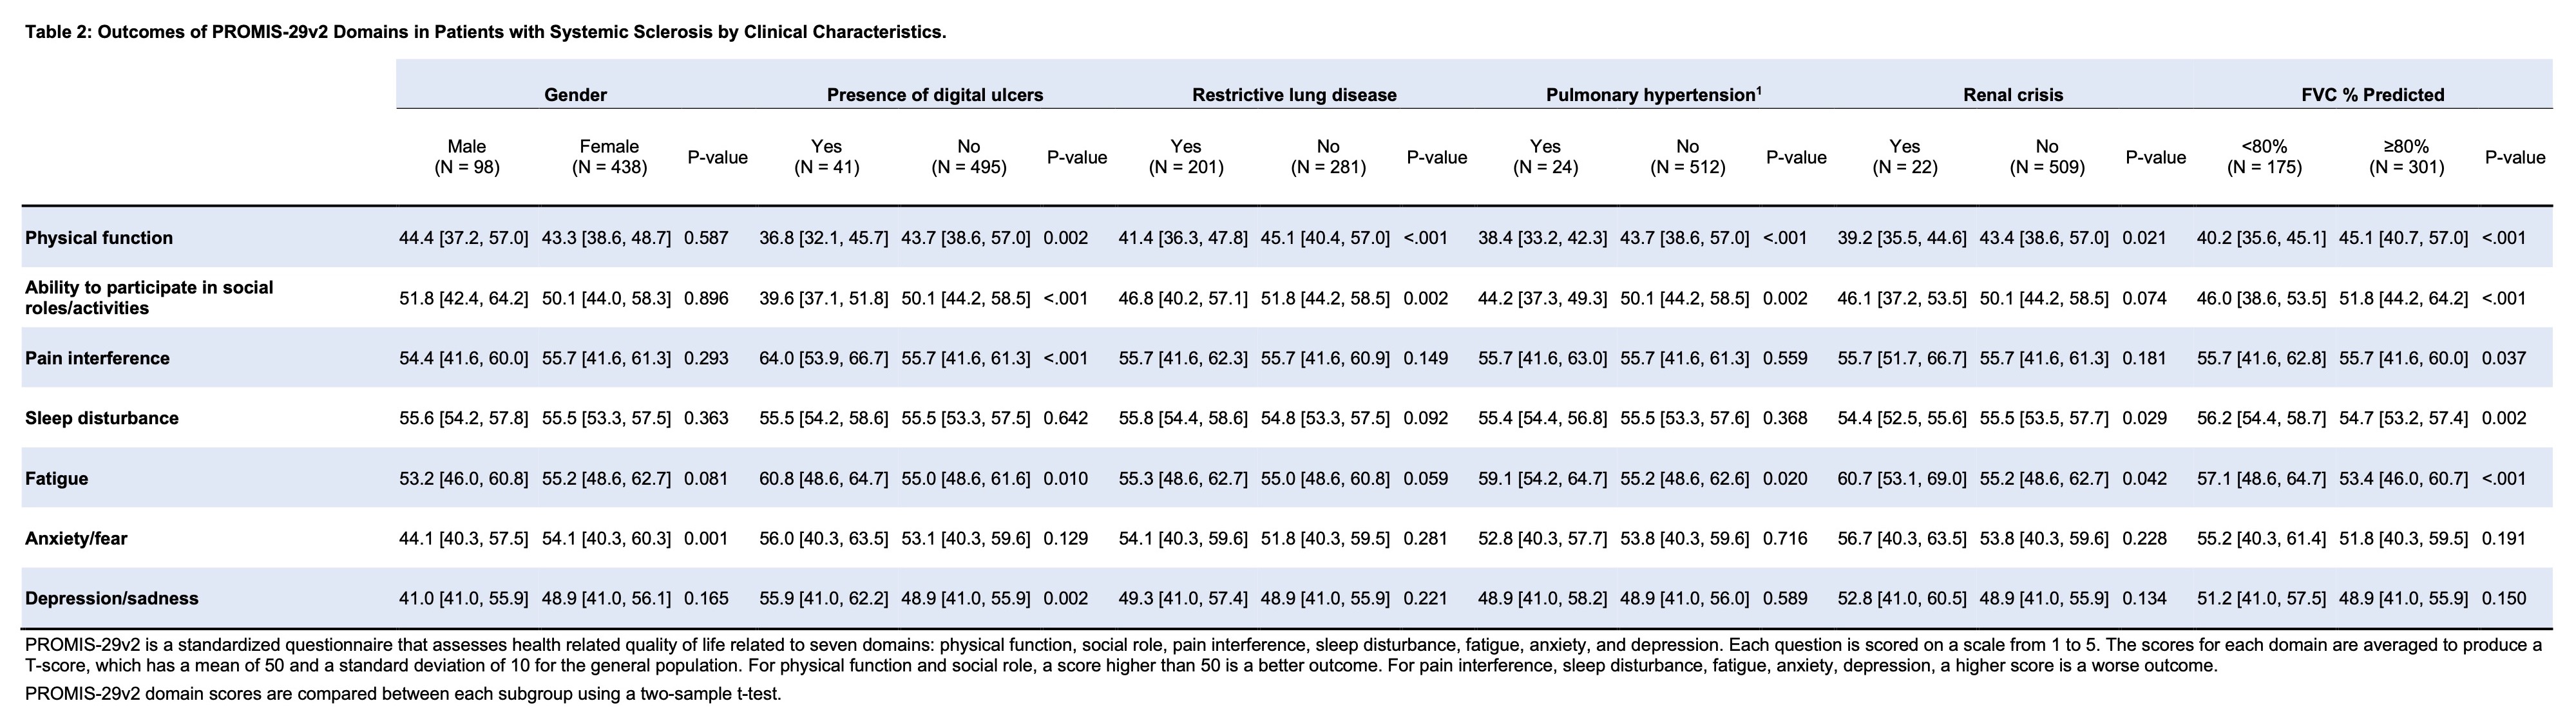Click the Physical function row label
Viewport: 2576px width, 721px height.
(99, 238)
